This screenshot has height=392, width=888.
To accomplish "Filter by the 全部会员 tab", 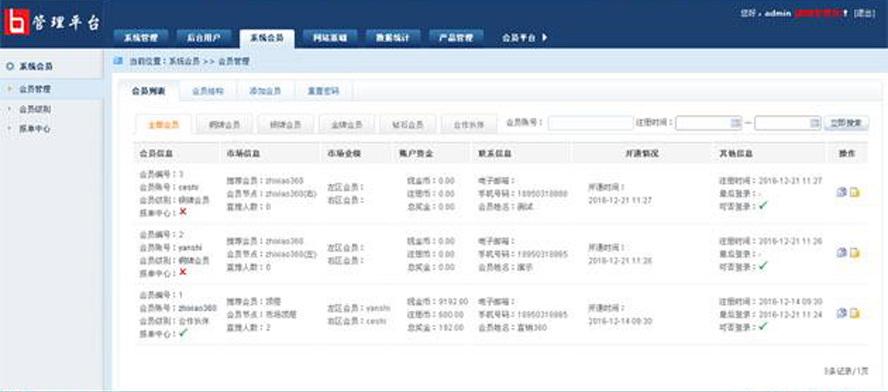I will click(x=163, y=124).
